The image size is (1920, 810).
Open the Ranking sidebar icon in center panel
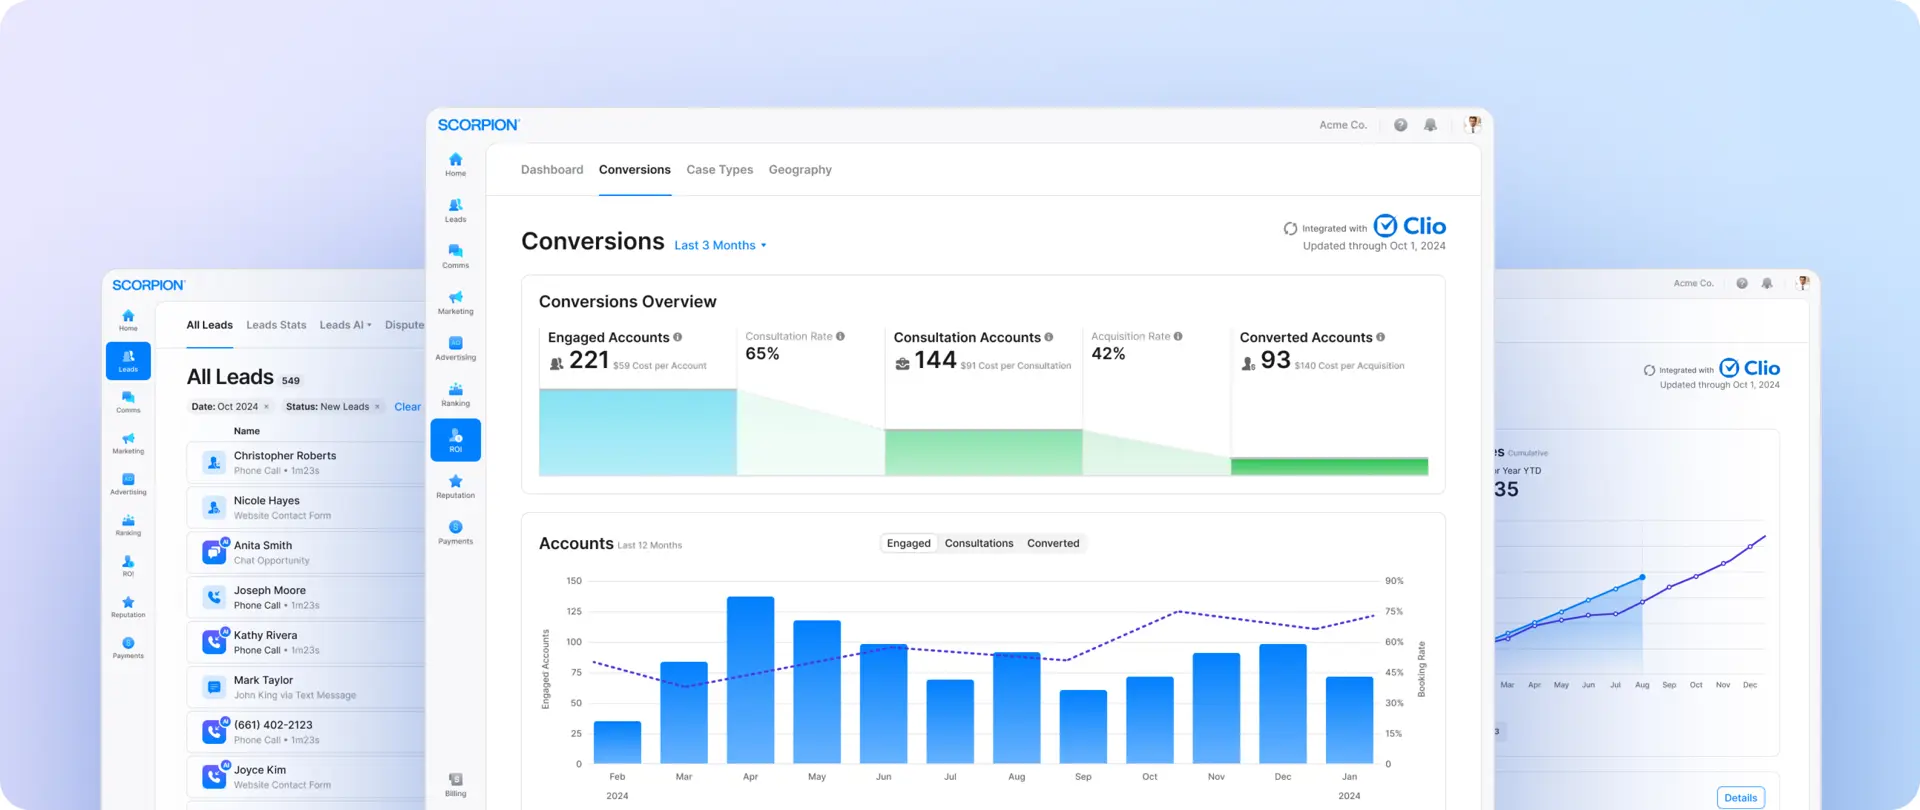[x=455, y=394]
